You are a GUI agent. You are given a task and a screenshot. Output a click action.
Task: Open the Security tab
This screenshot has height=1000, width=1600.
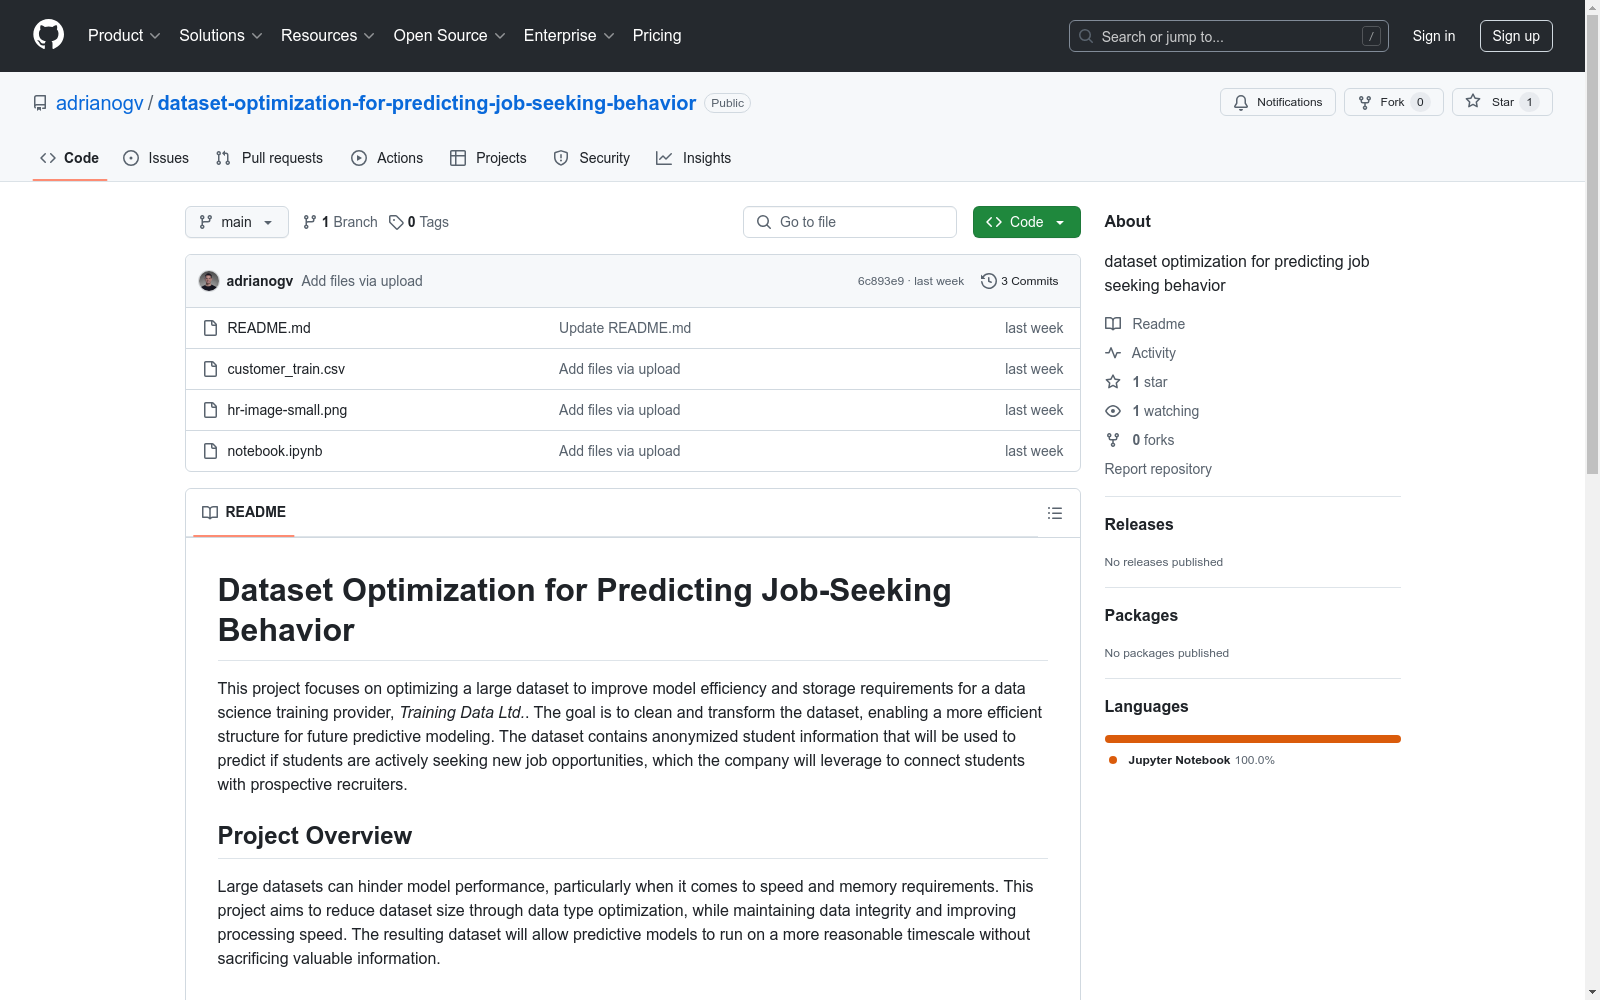pos(592,158)
